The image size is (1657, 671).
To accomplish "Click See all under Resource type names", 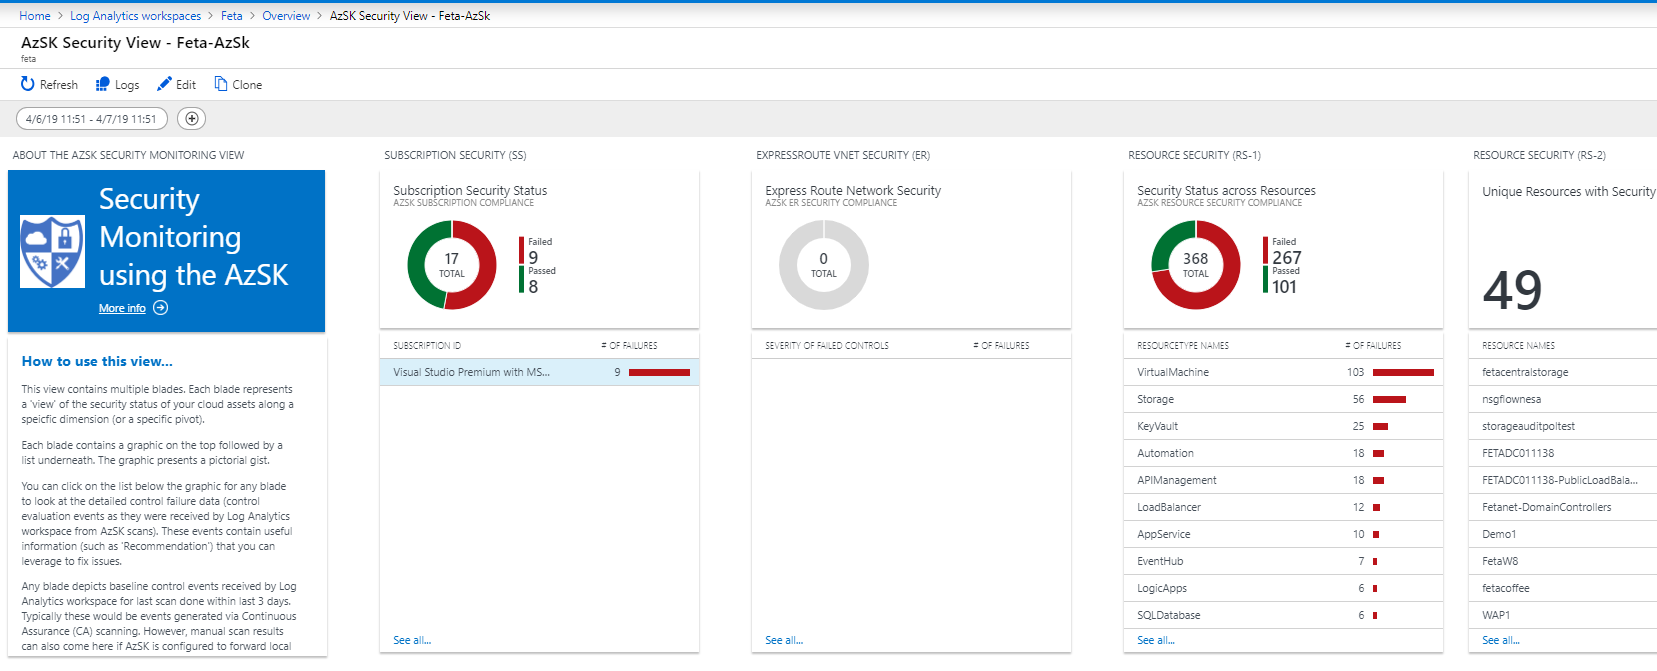I will pyautogui.click(x=1156, y=640).
